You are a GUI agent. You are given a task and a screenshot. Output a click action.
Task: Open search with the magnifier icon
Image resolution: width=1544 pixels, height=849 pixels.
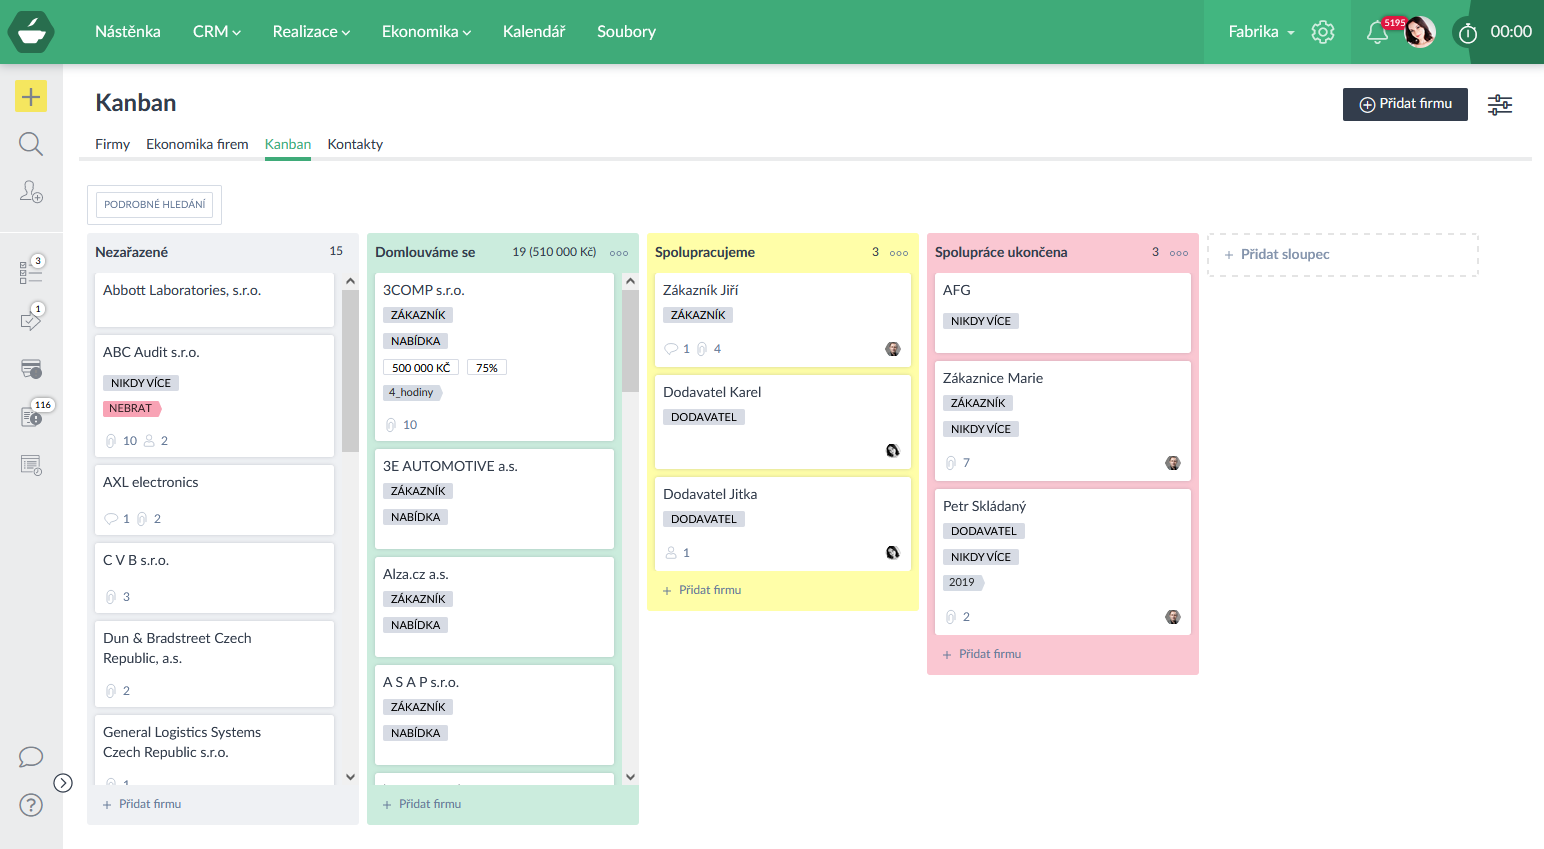[31, 144]
